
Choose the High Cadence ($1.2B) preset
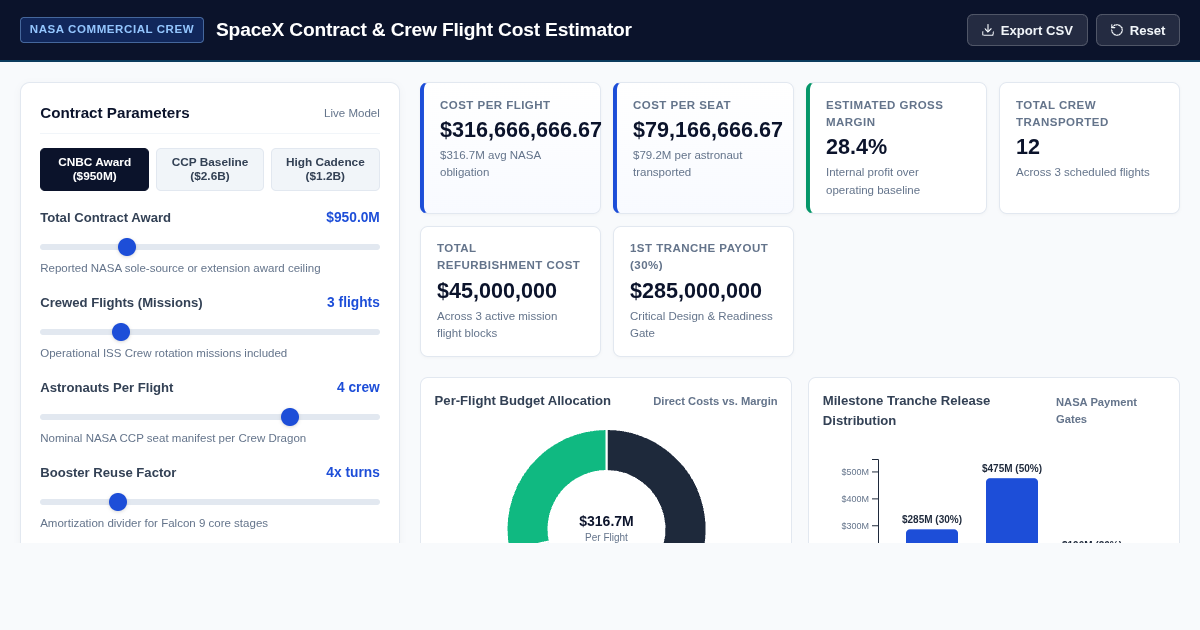(325, 169)
